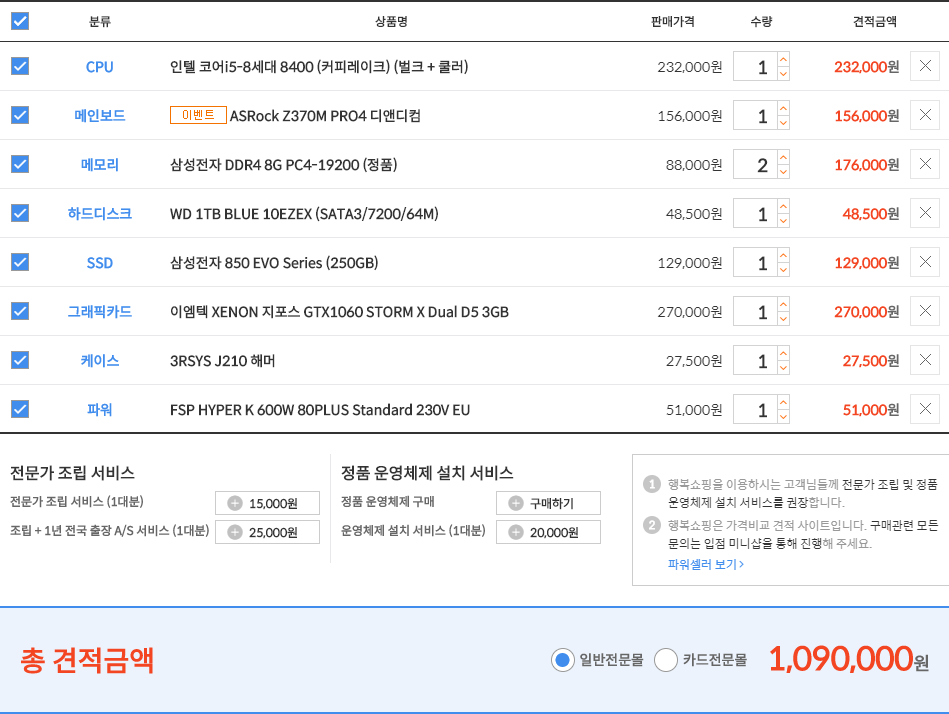Uncheck the CPU row checkbox
Screen dimensions: 949x714
tap(20, 66)
